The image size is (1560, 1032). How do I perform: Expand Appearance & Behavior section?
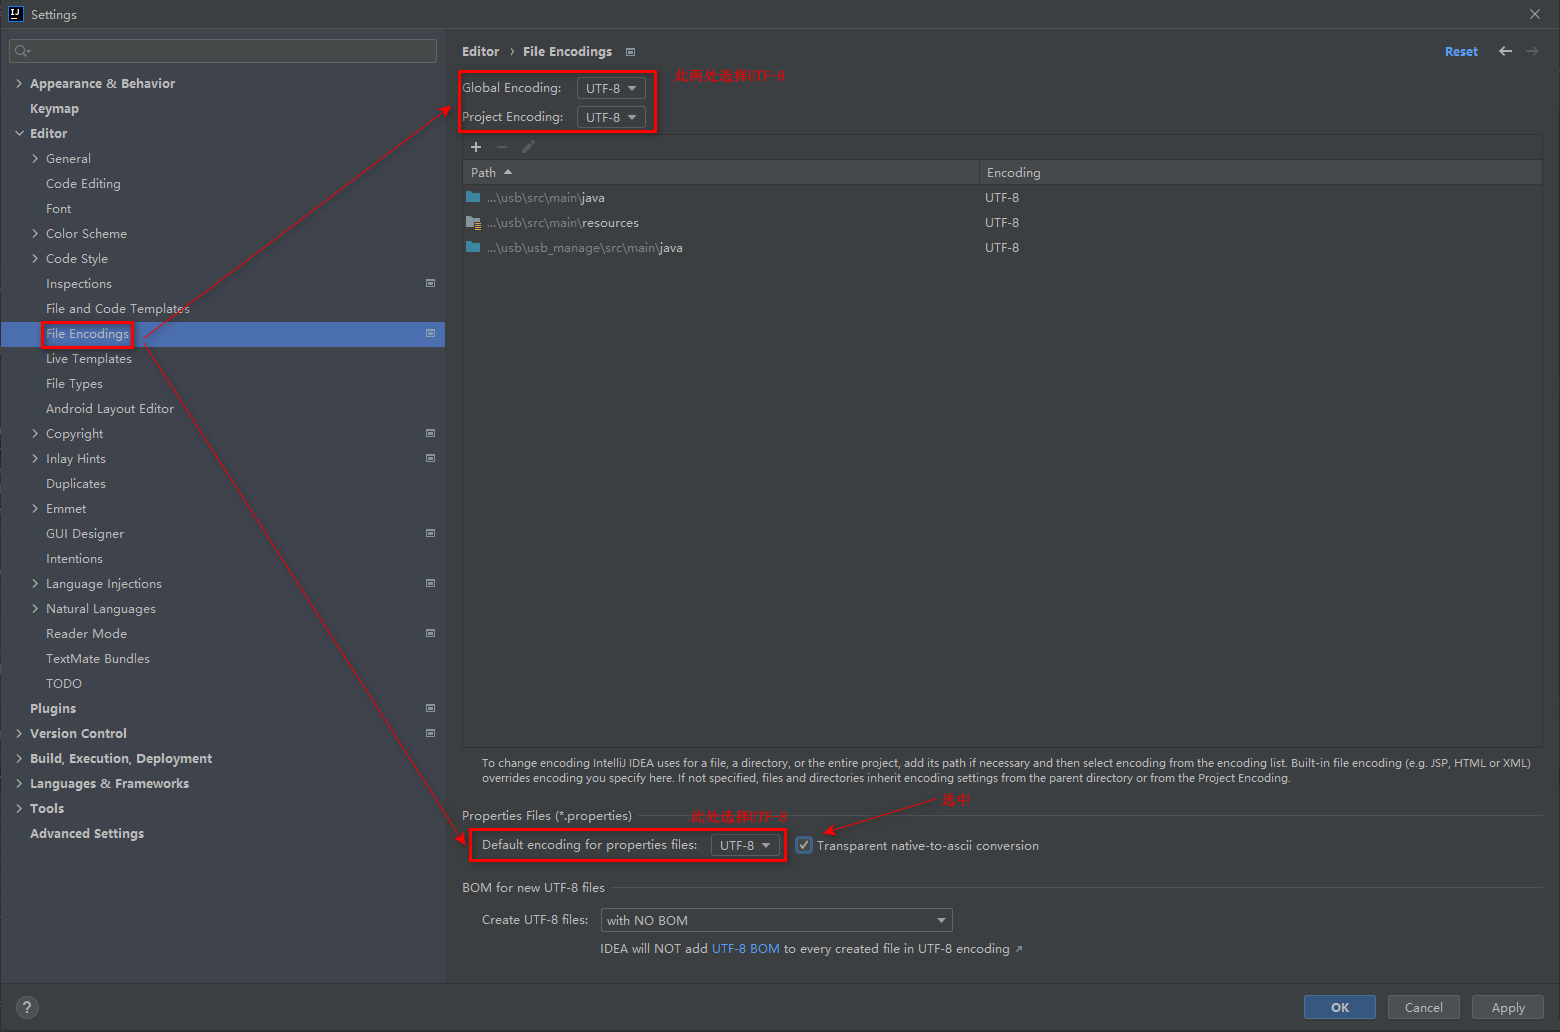pyautogui.click(x=19, y=83)
